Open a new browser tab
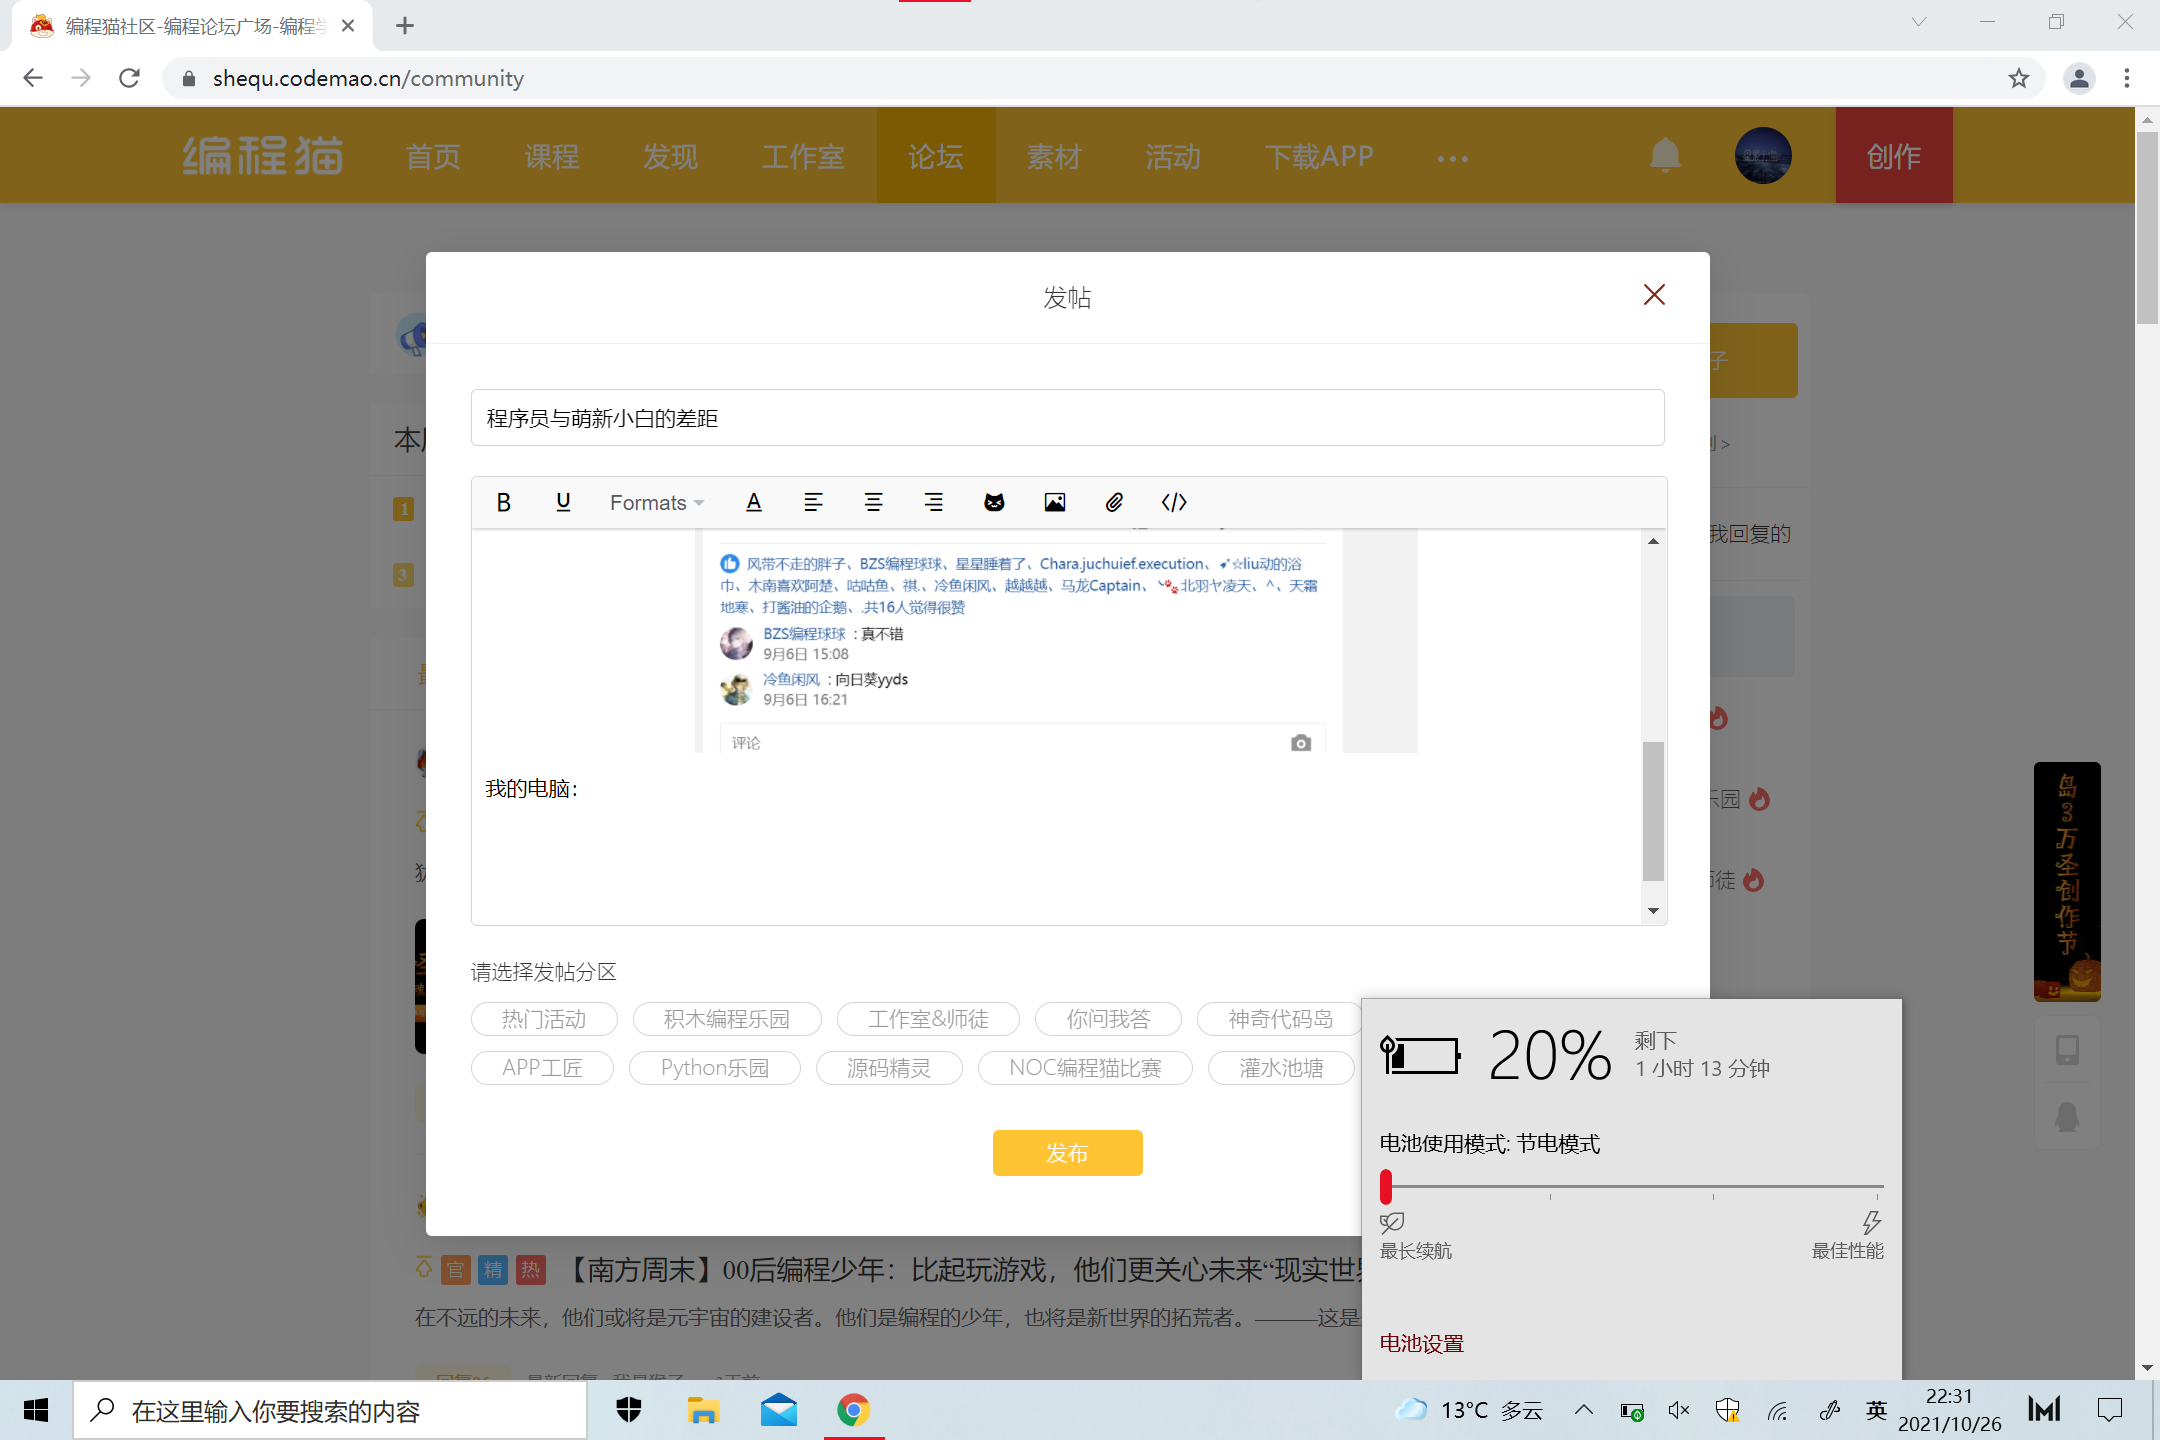Viewport: 2160px width, 1440px height. point(405,26)
